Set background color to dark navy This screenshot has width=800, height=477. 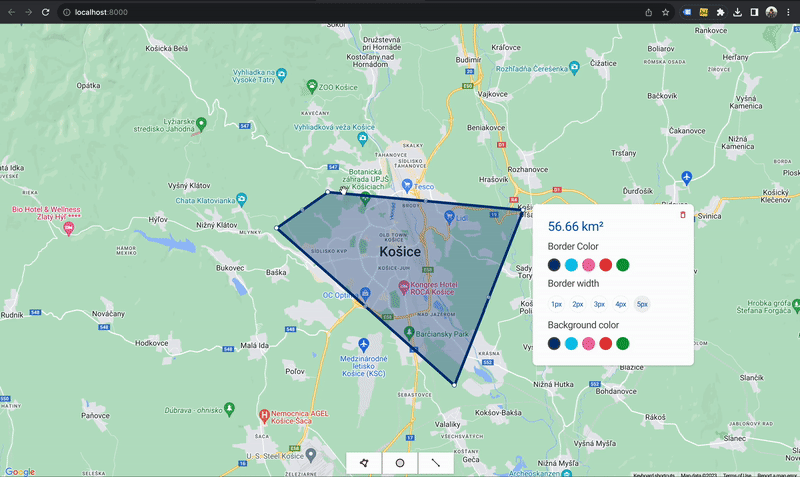coord(554,343)
